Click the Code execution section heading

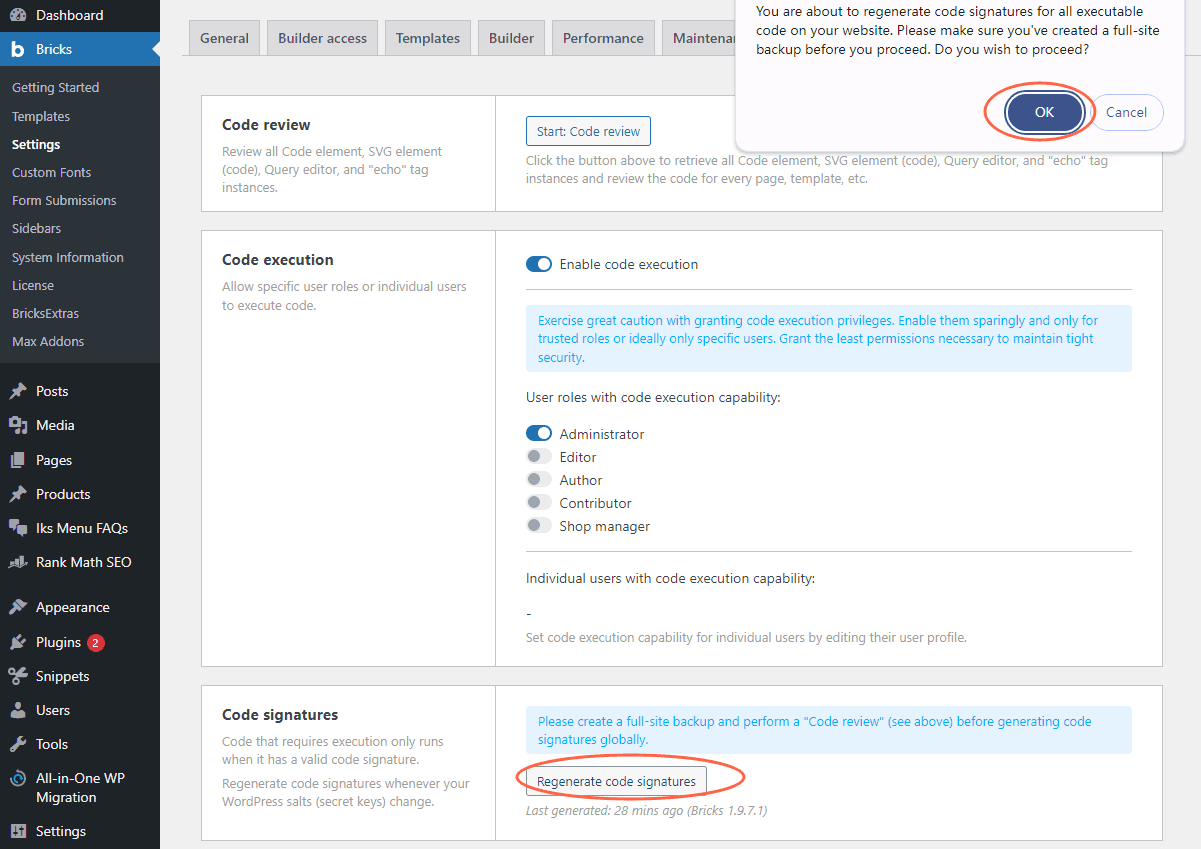click(x=278, y=260)
